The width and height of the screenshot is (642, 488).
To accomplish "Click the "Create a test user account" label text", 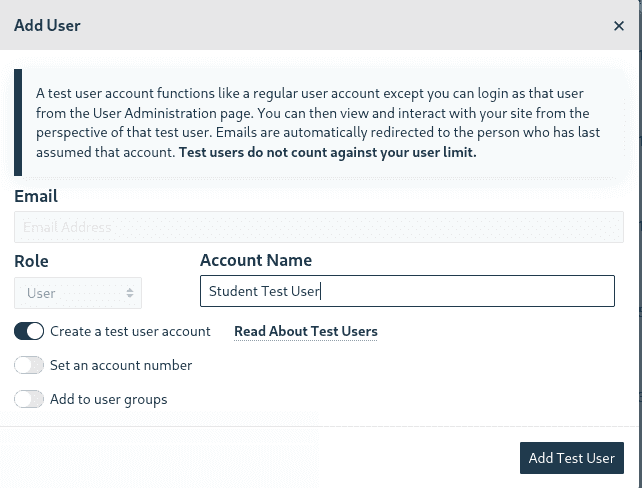I will [x=130, y=331].
